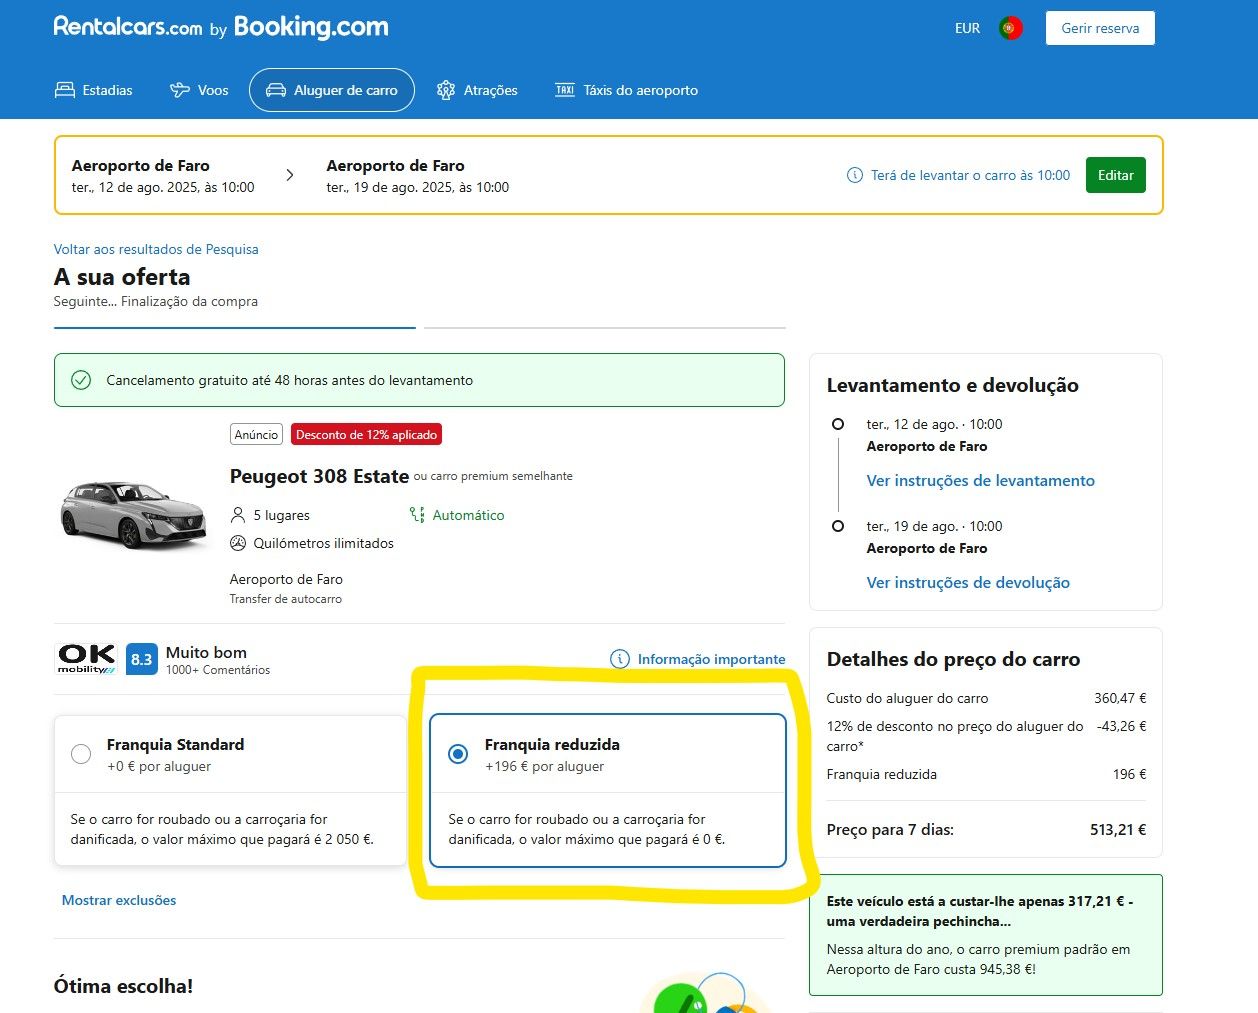Click the pickup circle marker on the timeline
1258x1013 pixels.
pos(838,424)
